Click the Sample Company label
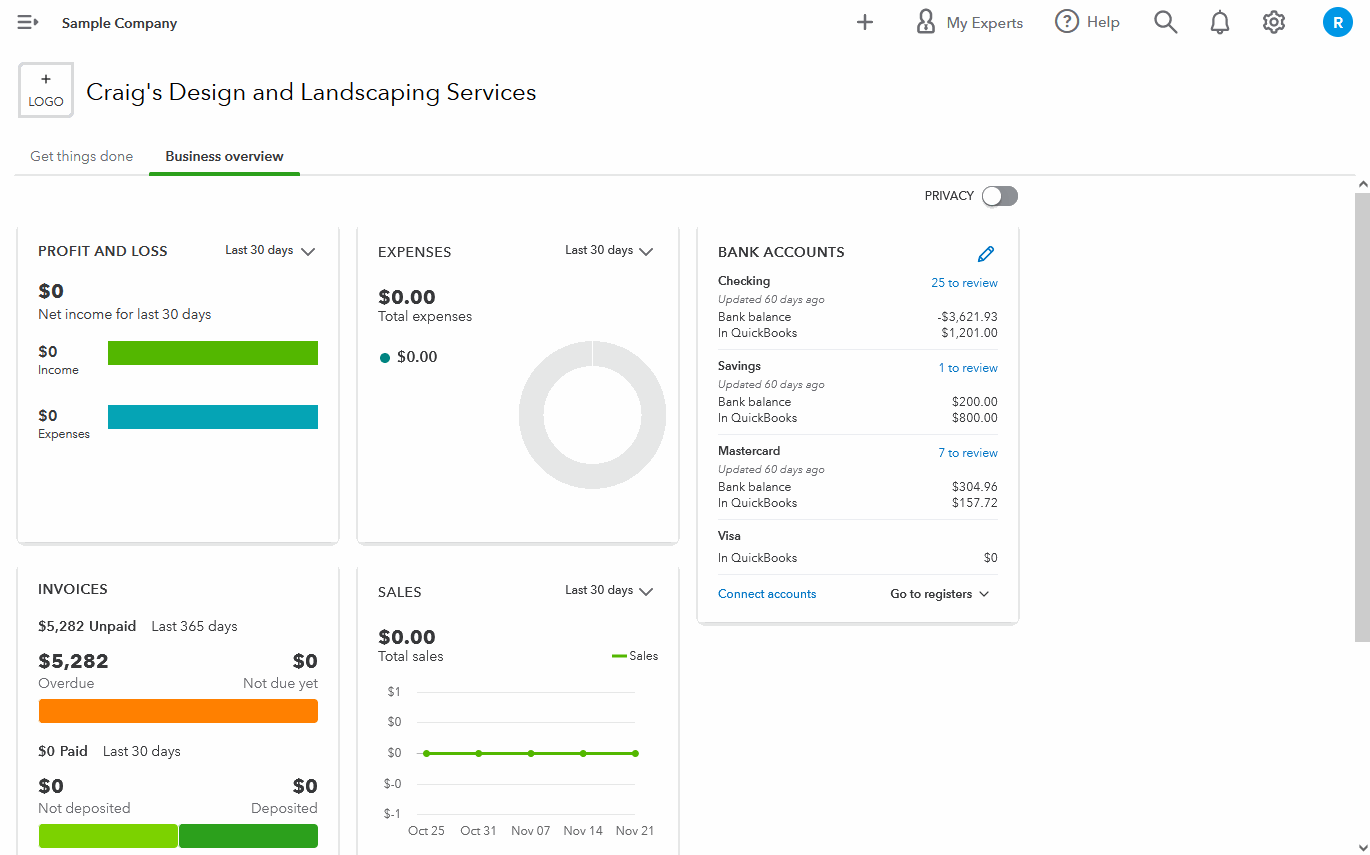The width and height of the screenshot is (1370, 855). pyautogui.click(x=119, y=23)
